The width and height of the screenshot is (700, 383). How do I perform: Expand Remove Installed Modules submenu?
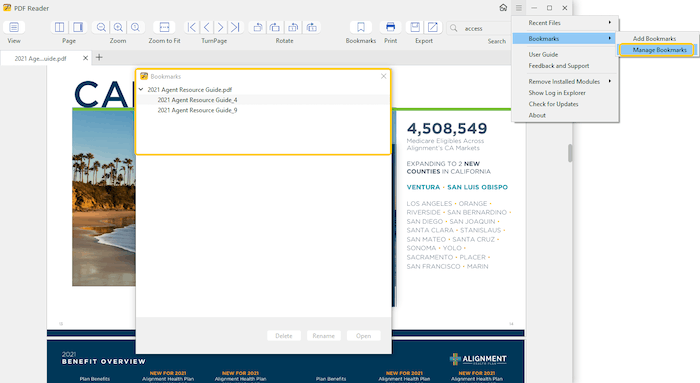tap(565, 81)
